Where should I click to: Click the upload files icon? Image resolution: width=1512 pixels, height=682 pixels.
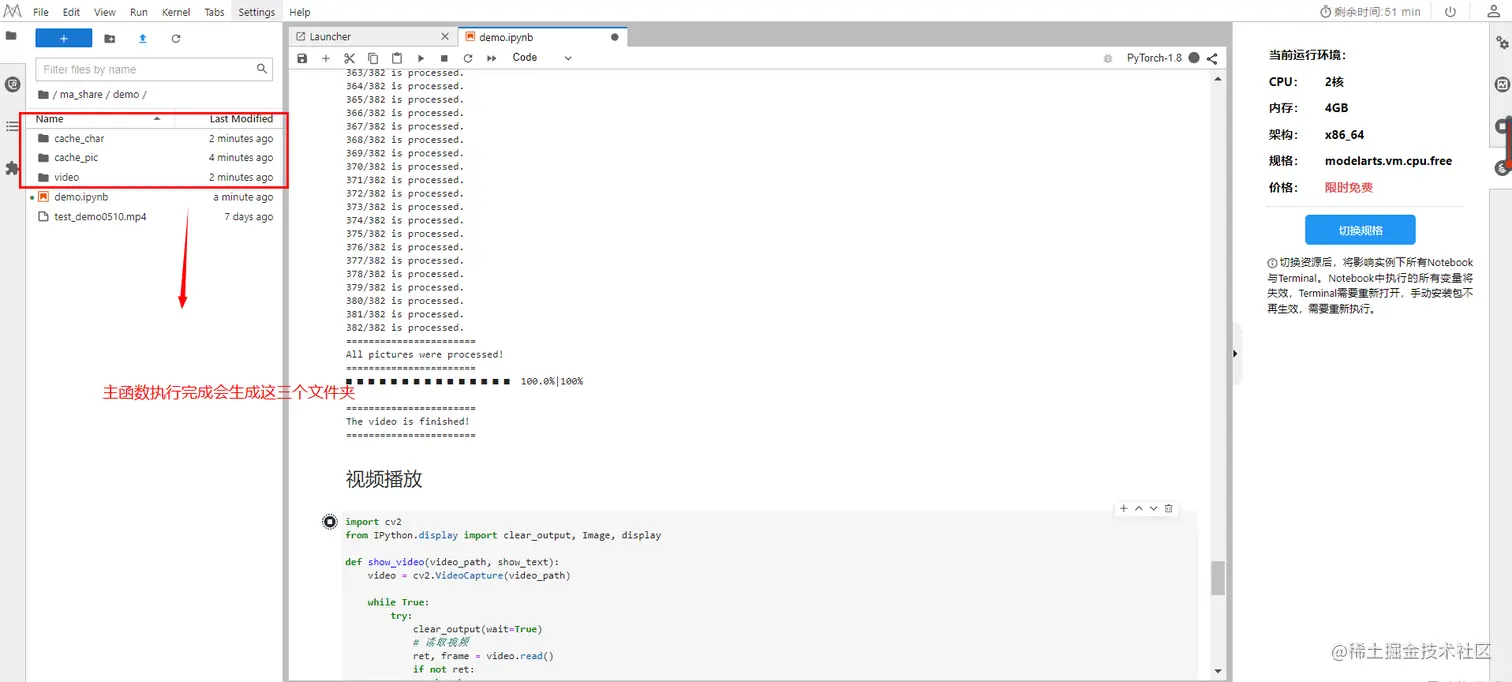click(142, 38)
